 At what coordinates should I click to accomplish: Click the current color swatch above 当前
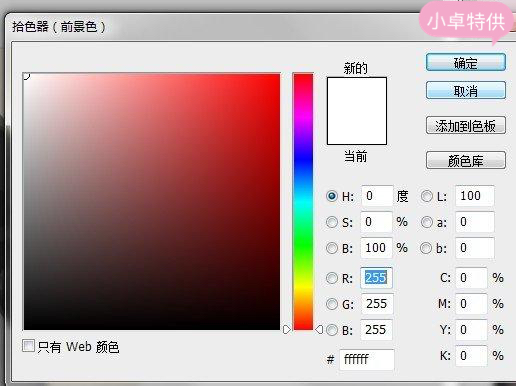pyautogui.click(x=357, y=128)
